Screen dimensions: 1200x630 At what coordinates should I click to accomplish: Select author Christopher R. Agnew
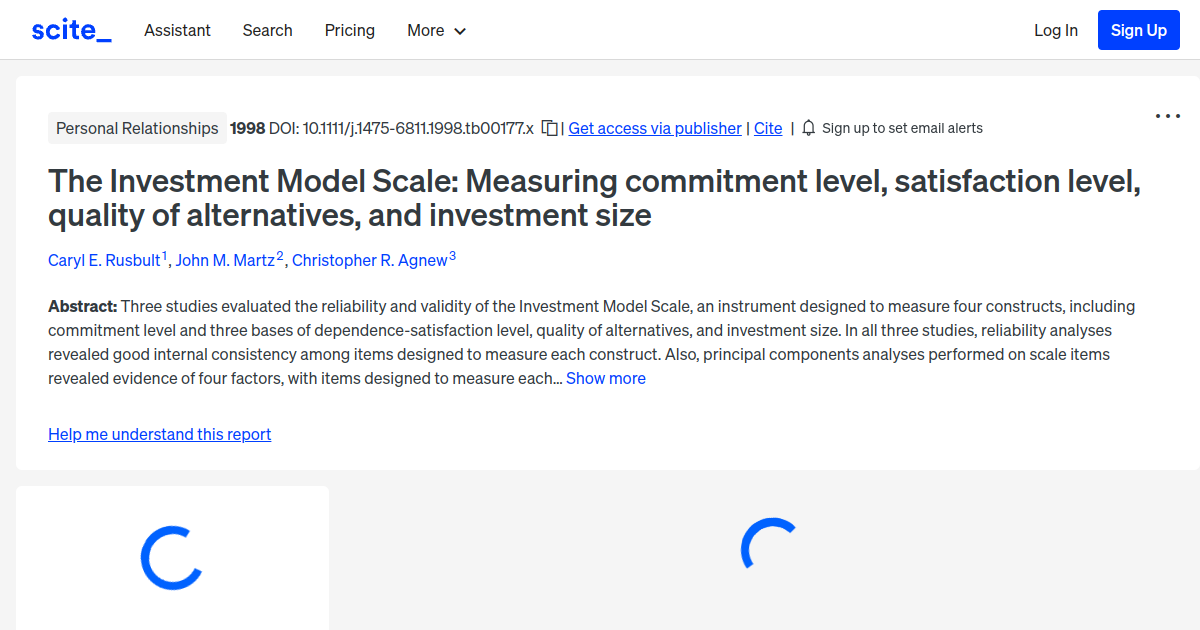click(370, 260)
